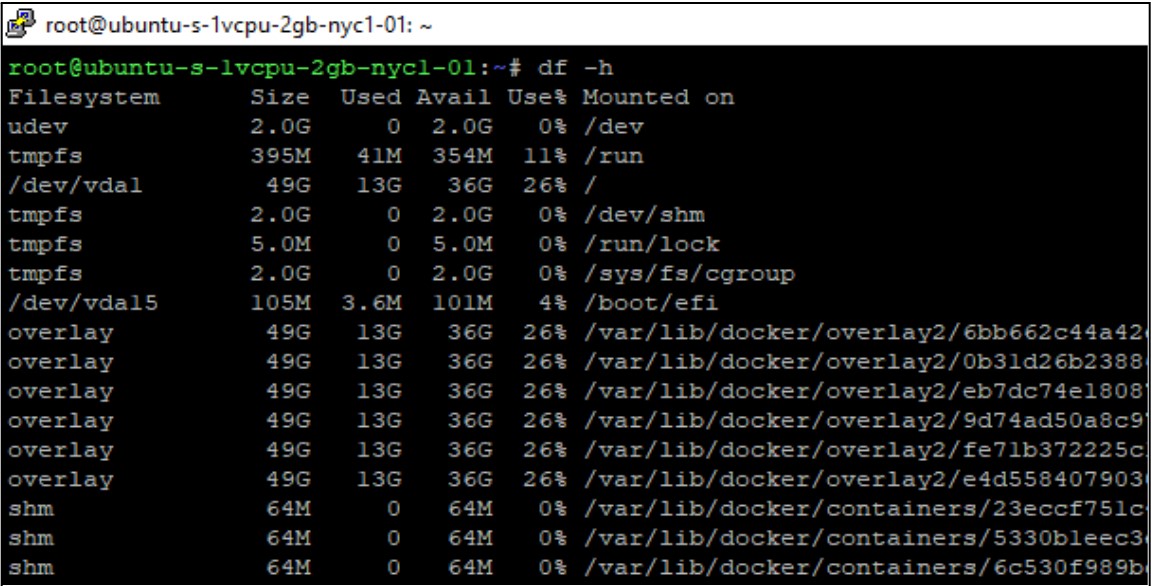Click the overlay2 path starting with eb7dc74e1808
Screen dimensions: 1151x586
pos(865,391)
